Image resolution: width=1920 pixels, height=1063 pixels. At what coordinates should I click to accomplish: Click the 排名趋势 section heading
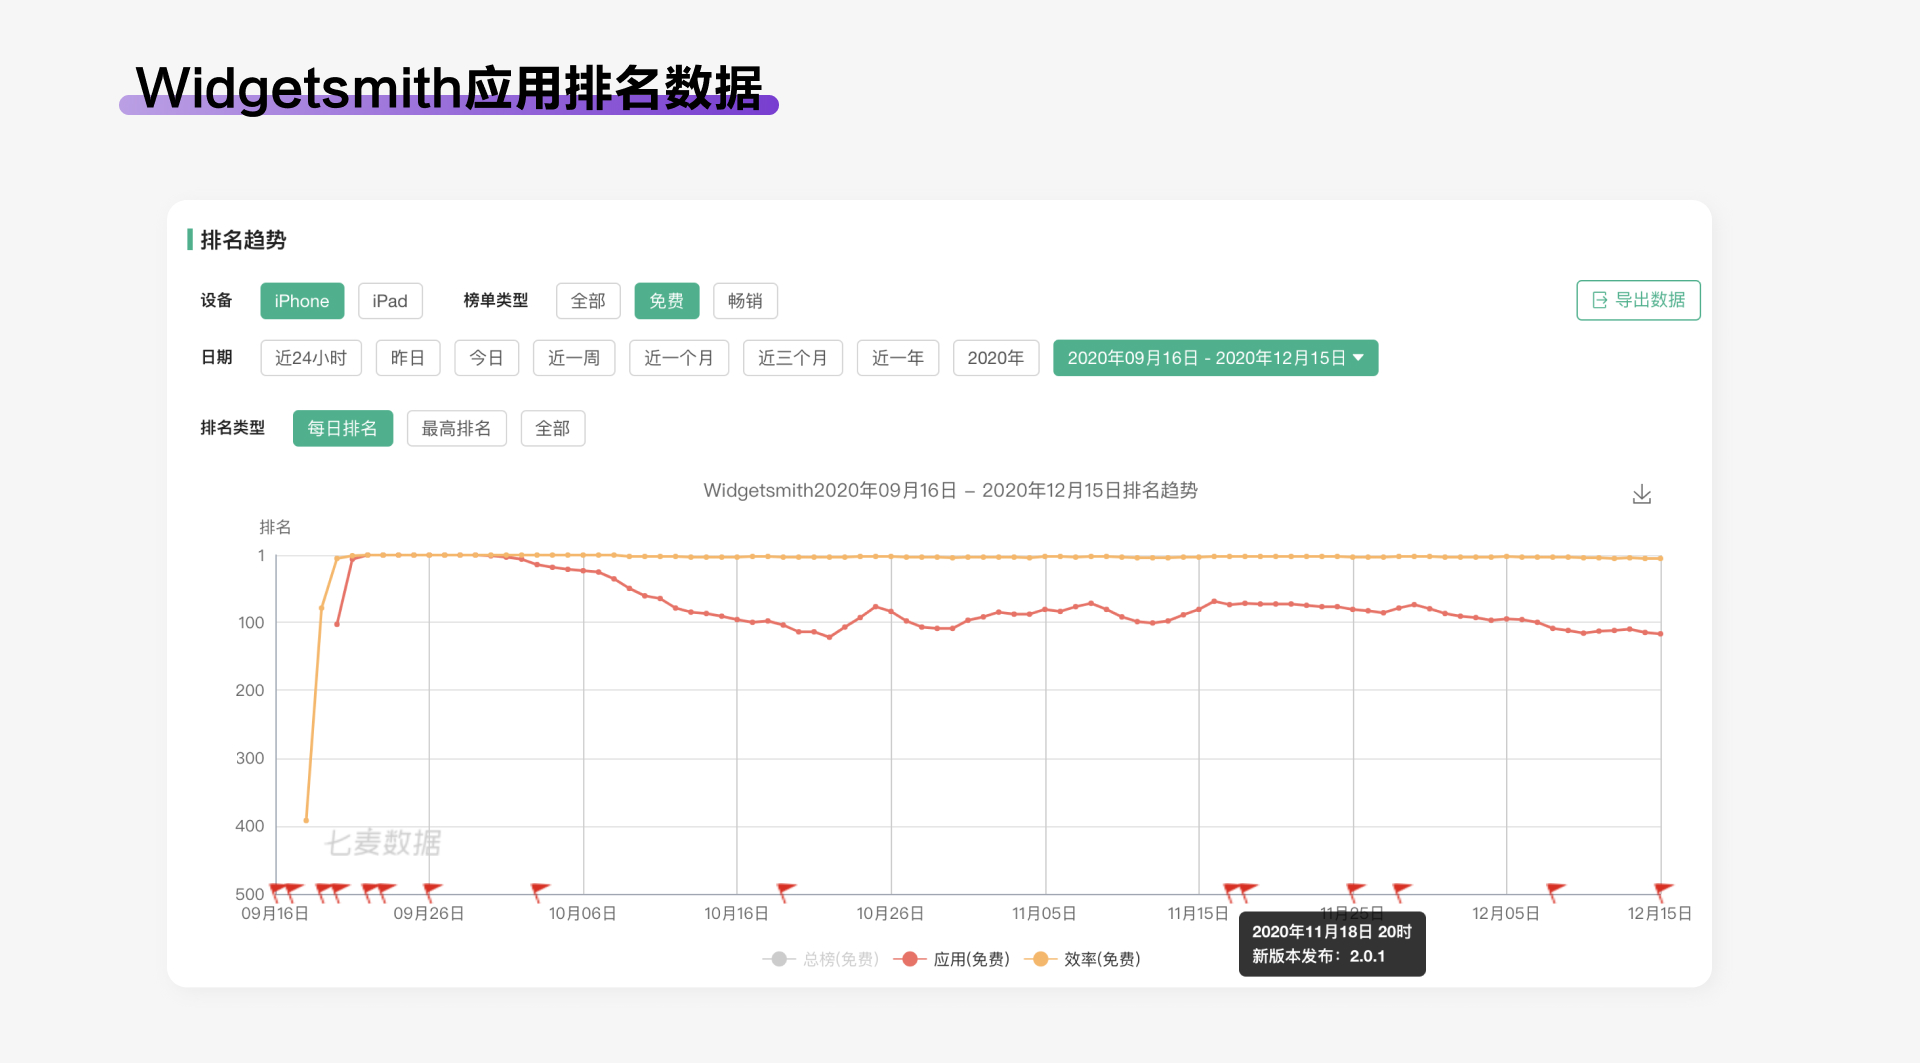coord(243,240)
